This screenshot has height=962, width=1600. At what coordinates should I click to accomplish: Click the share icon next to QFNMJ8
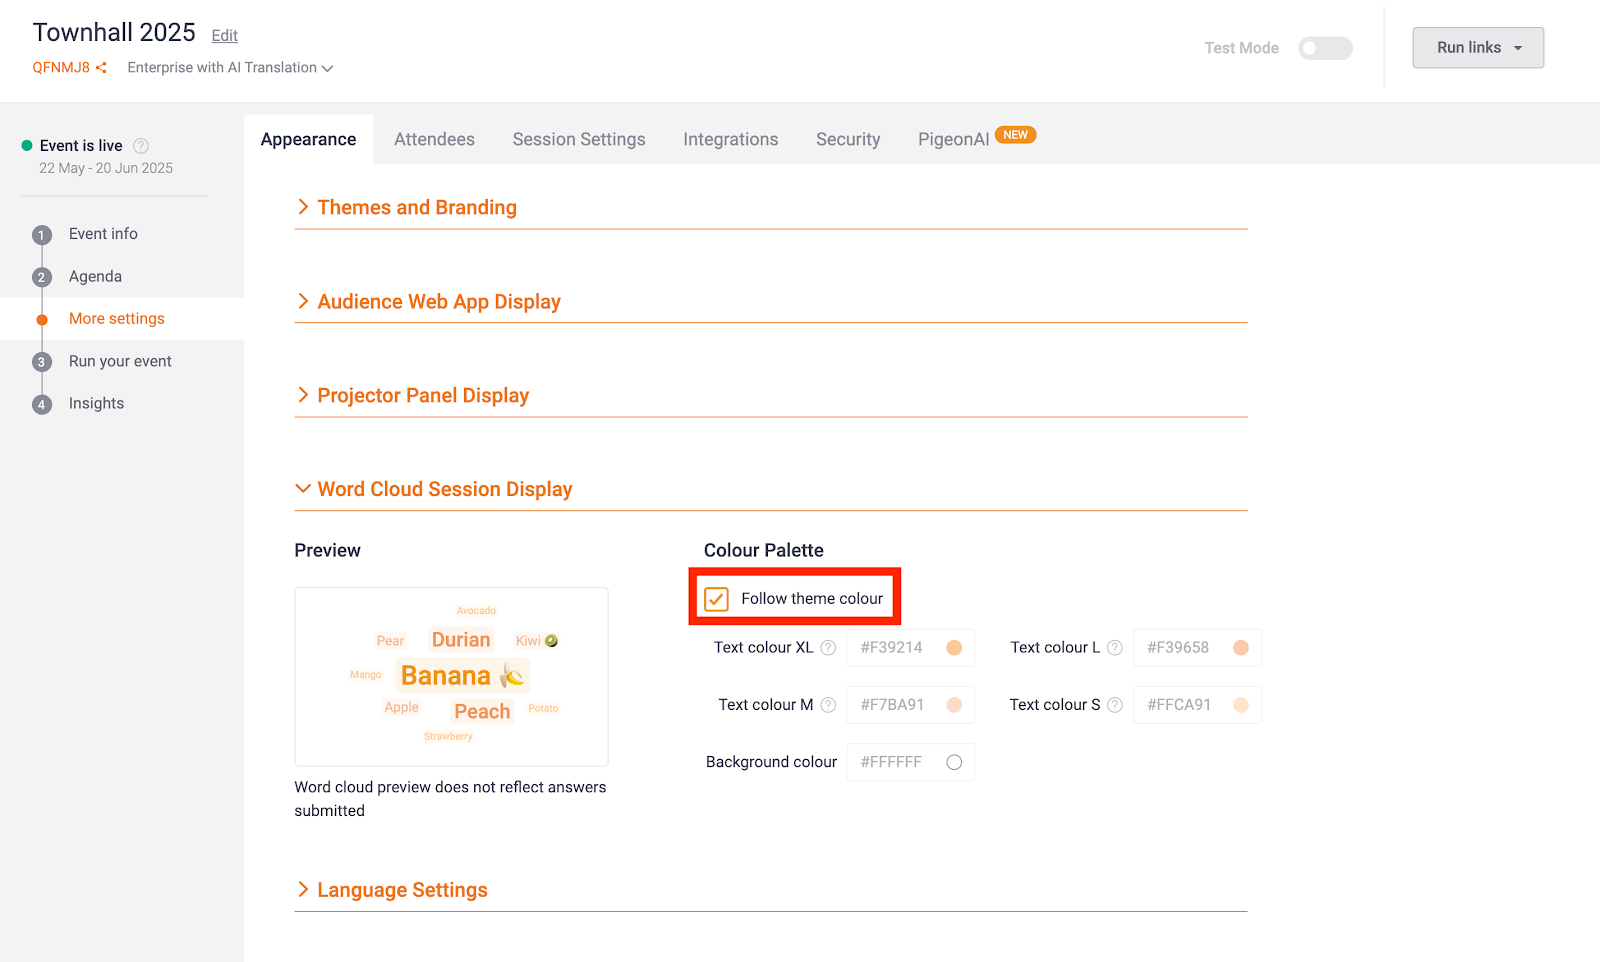[101, 68]
